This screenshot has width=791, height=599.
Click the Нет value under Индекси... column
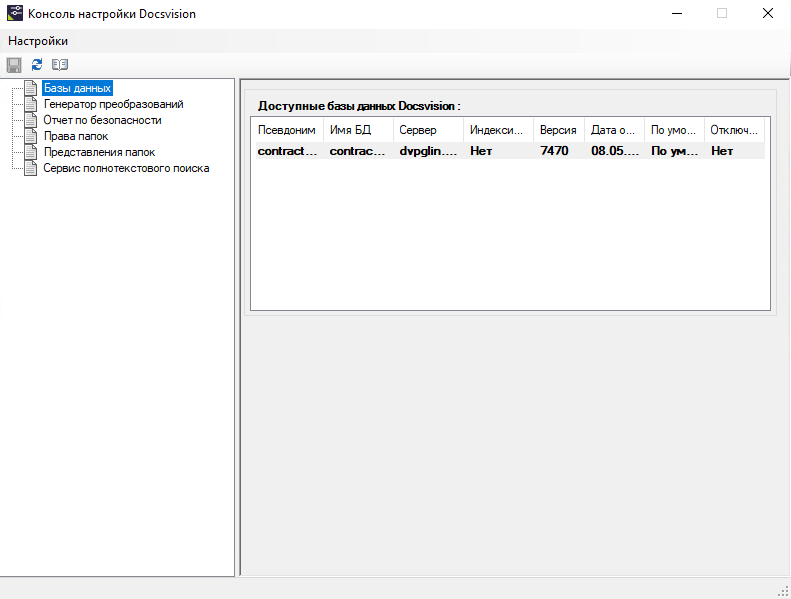coord(481,151)
